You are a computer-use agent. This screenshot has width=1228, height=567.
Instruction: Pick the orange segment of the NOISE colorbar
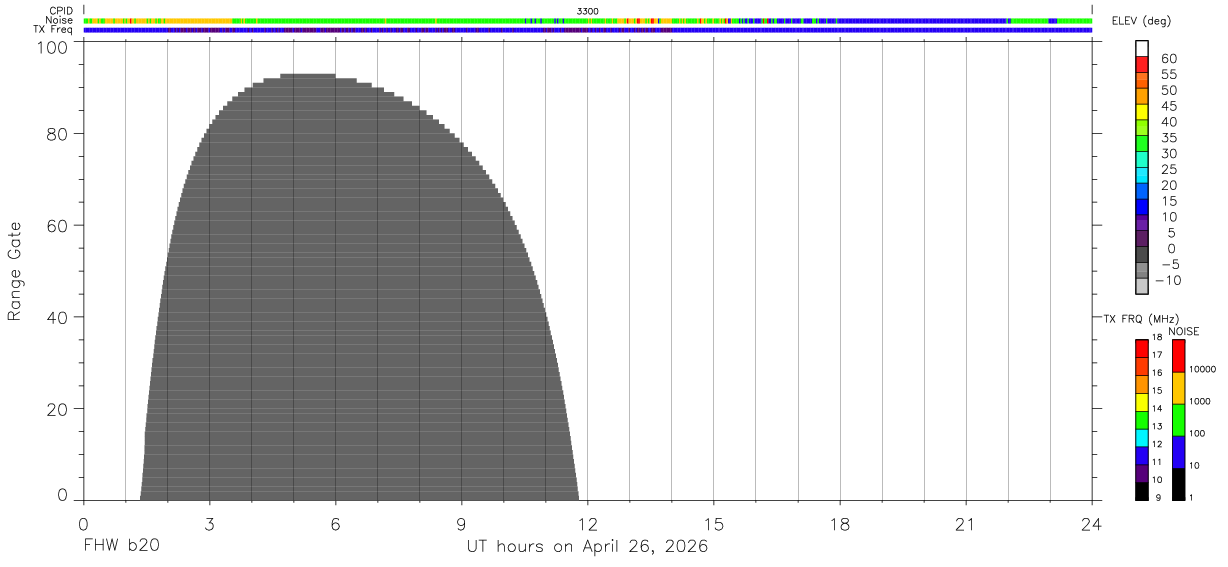pyautogui.click(x=1178, y=388)
